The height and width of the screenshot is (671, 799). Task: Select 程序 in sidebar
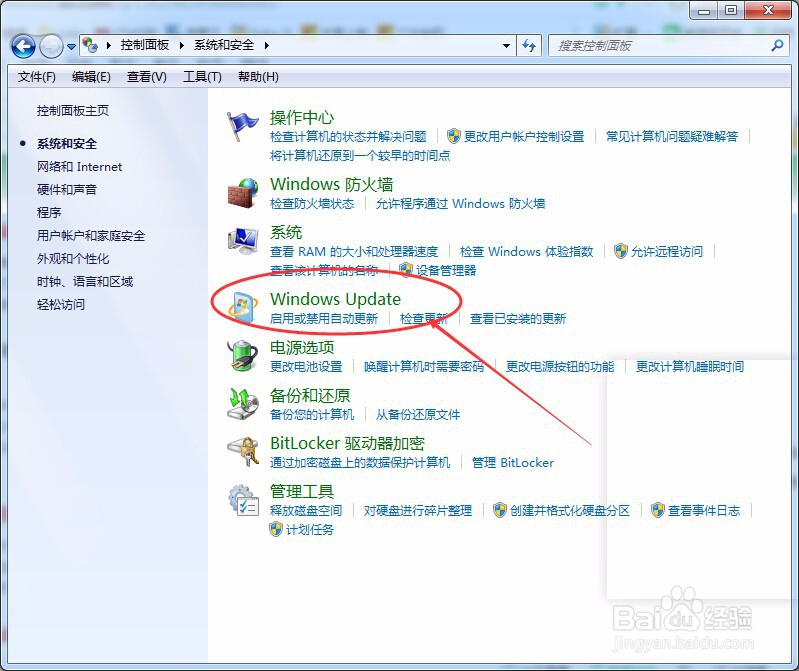(49, 212)
